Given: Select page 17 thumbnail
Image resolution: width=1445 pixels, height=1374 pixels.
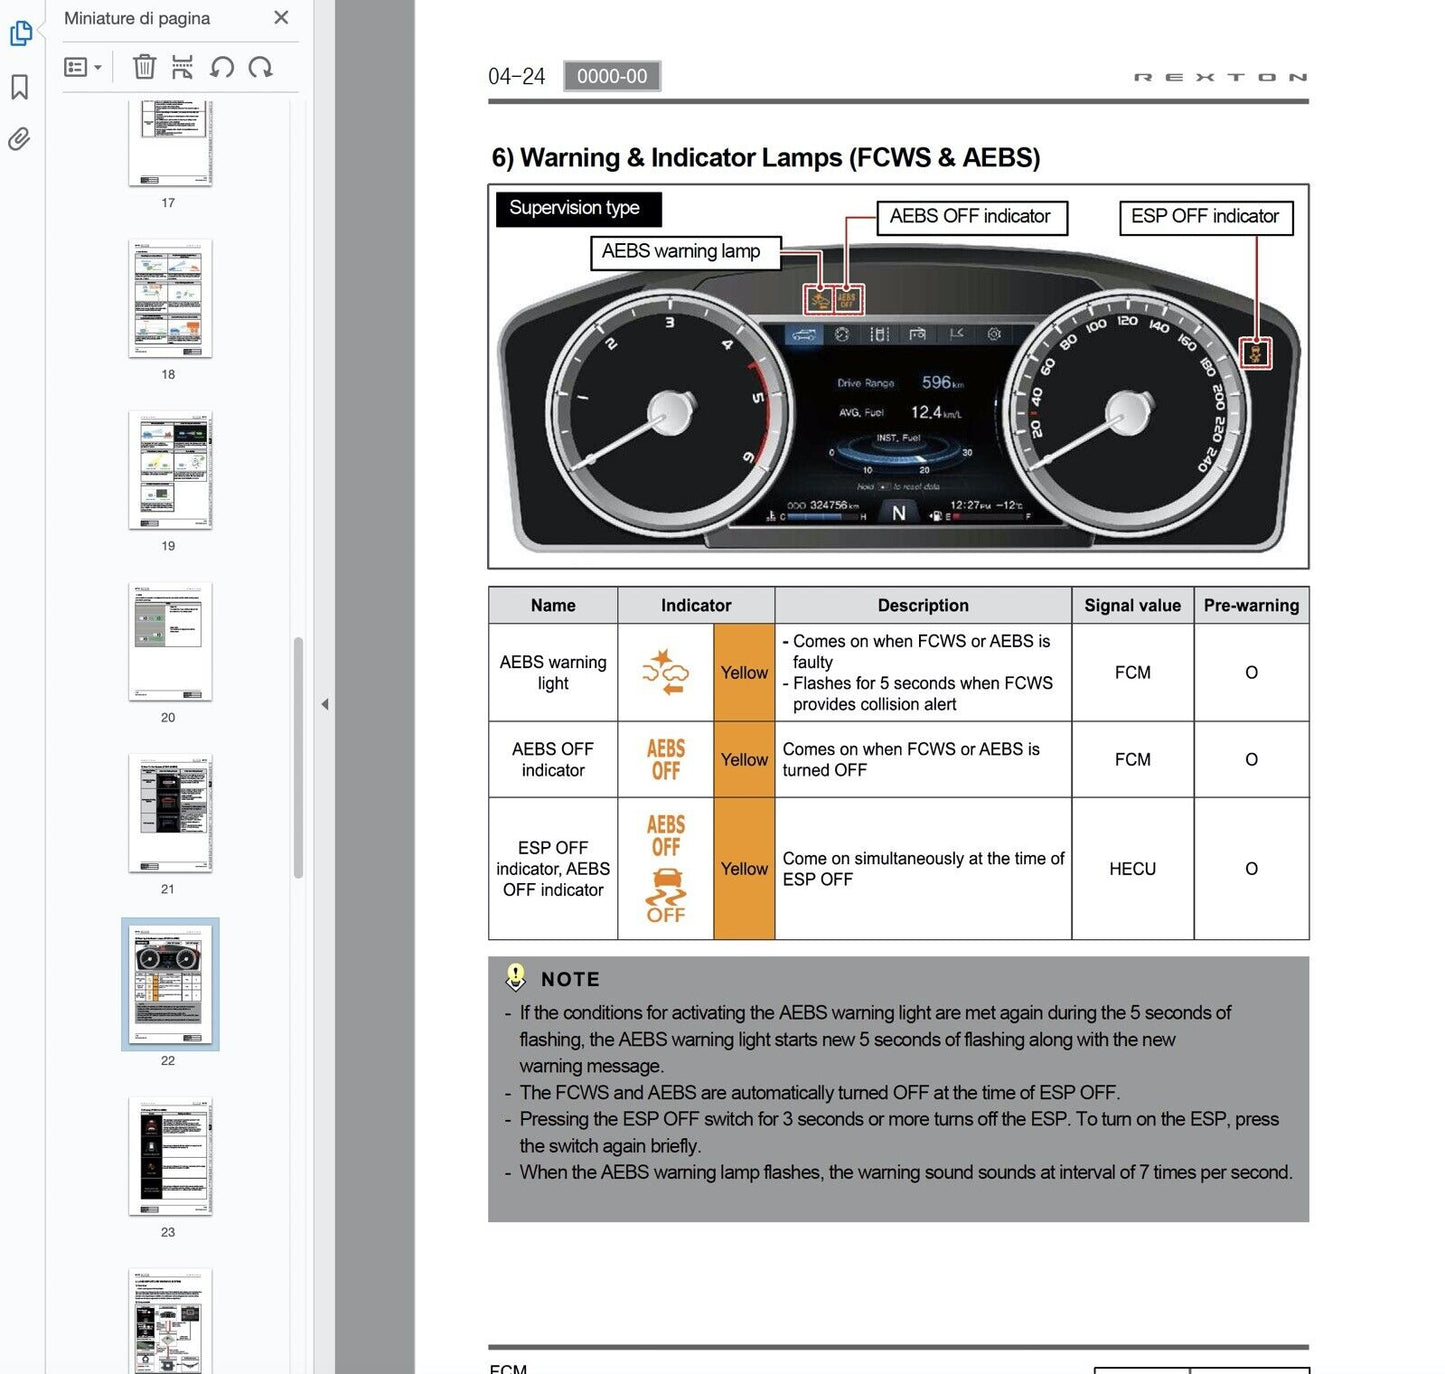Looking at the screenshot, I should click(169, 142).
